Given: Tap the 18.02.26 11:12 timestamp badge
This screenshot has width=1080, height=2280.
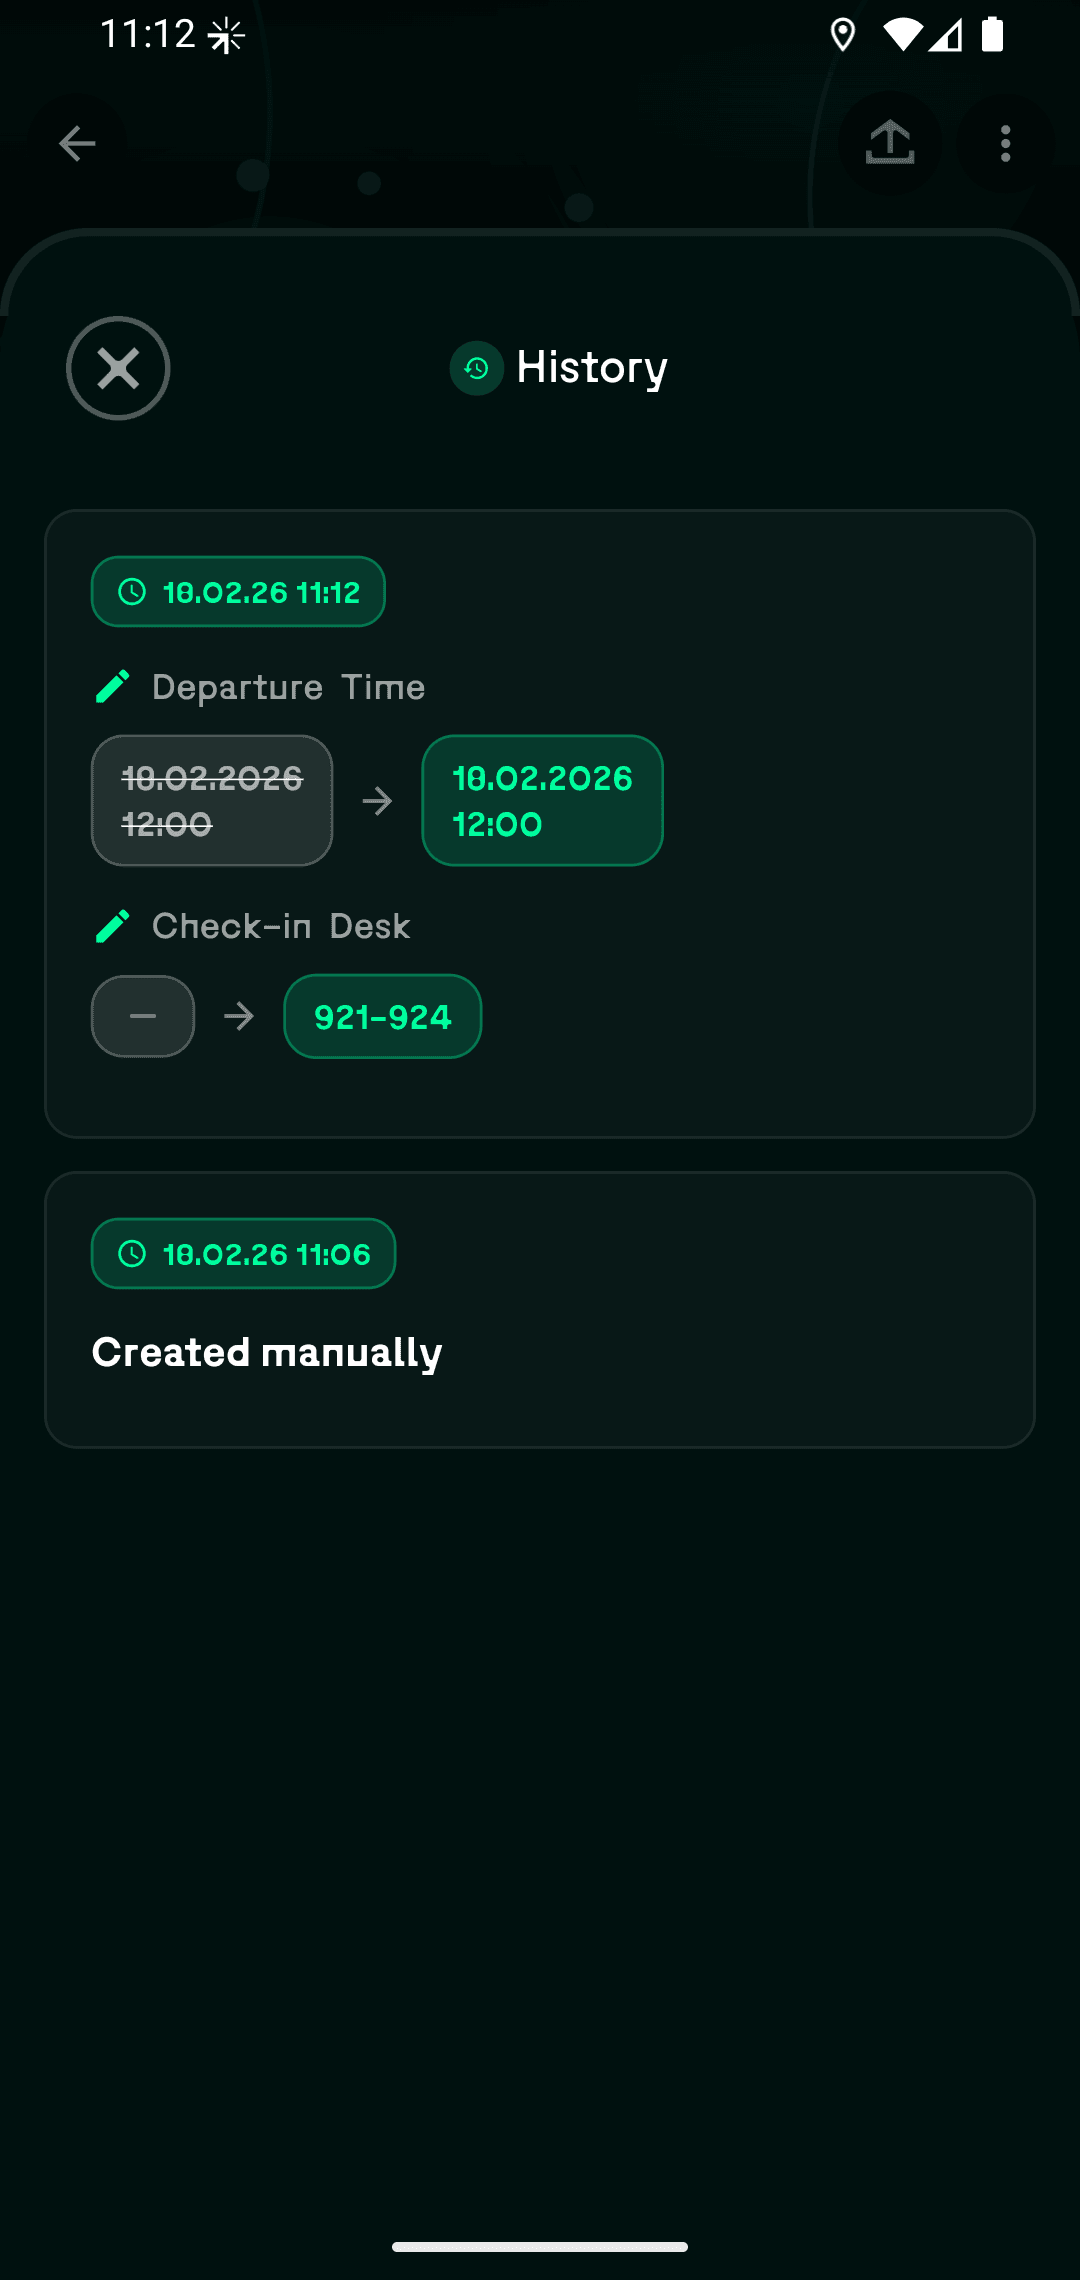Looking at the screenshot, I should [x=238, y=592].
